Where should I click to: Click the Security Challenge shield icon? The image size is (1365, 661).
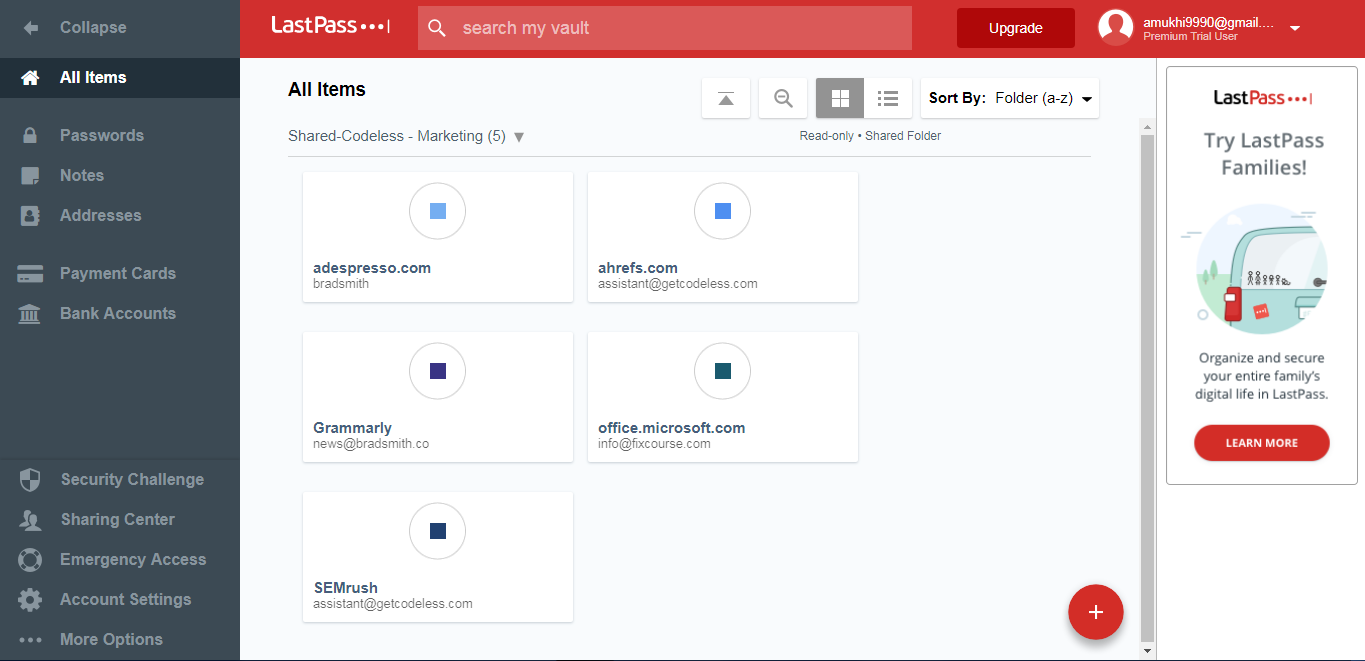click(x=31, y=480)
